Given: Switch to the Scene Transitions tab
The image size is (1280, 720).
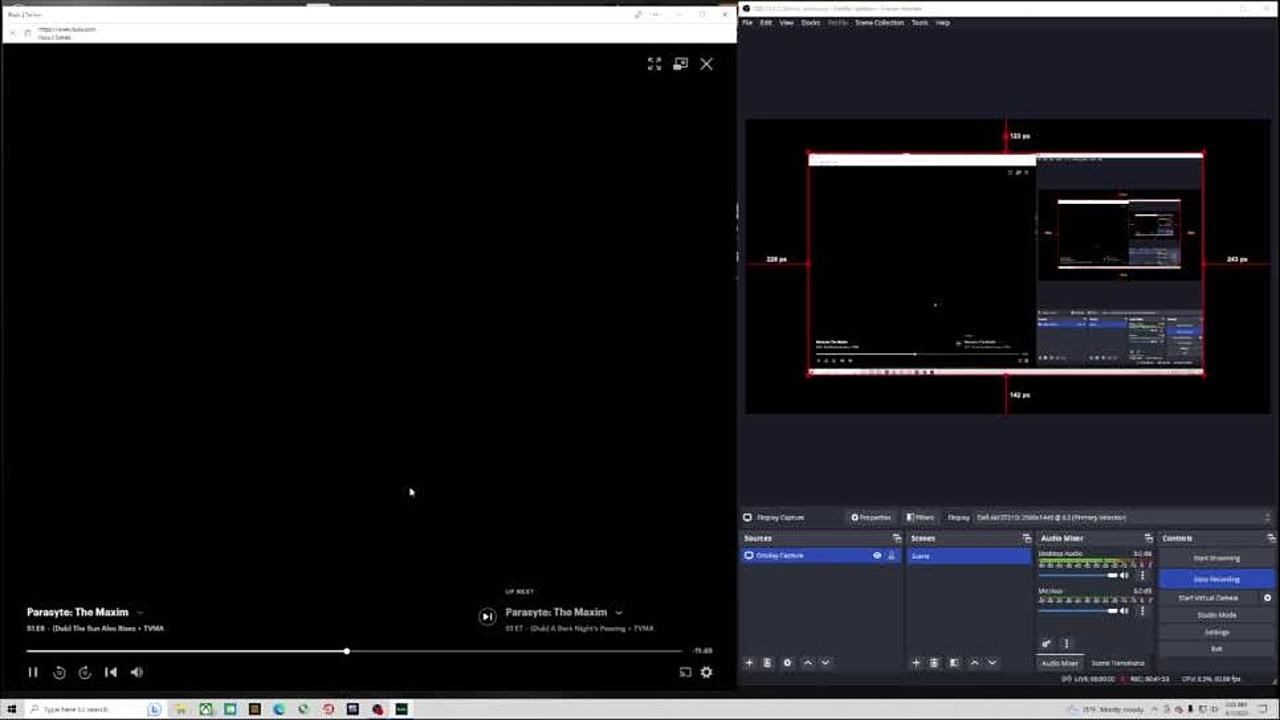Looking at the screenshot, I should pyautogui.click(x=1117, y=663).
